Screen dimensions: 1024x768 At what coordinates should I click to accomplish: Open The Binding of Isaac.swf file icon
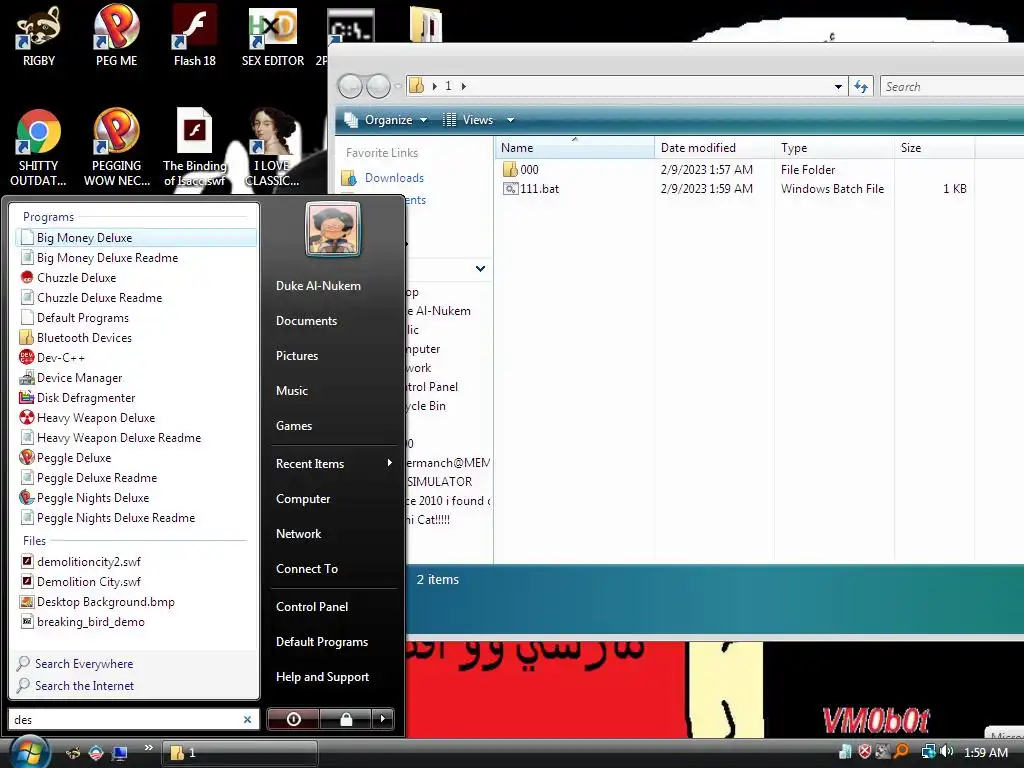194,148
